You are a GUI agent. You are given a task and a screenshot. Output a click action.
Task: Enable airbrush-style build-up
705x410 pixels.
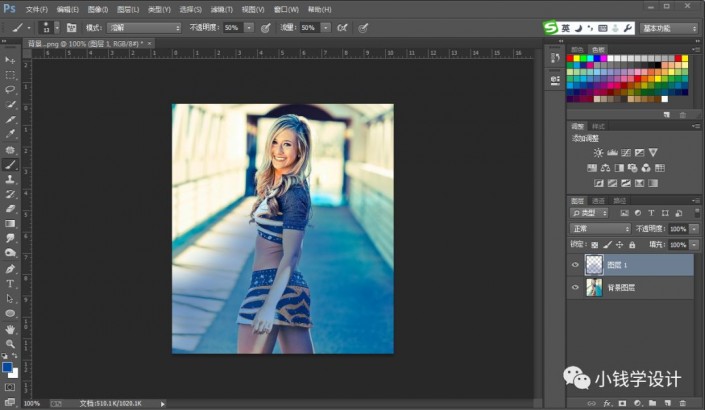point(342,28)
